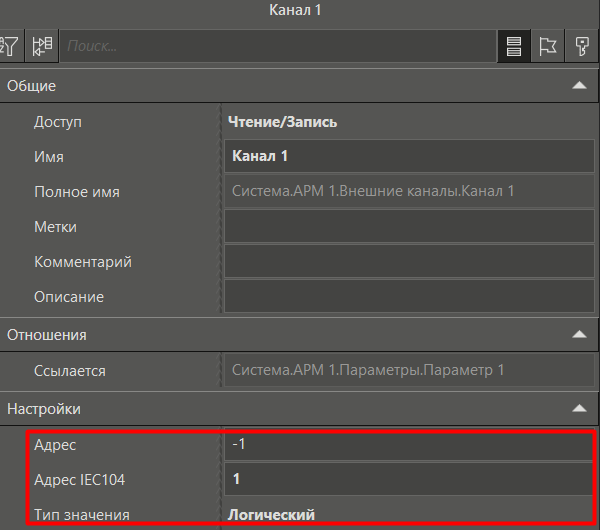The height and width of the screenshot is (530, 600).
Task: Edit the Имя field value Канал 1
Action: (409, 157)
